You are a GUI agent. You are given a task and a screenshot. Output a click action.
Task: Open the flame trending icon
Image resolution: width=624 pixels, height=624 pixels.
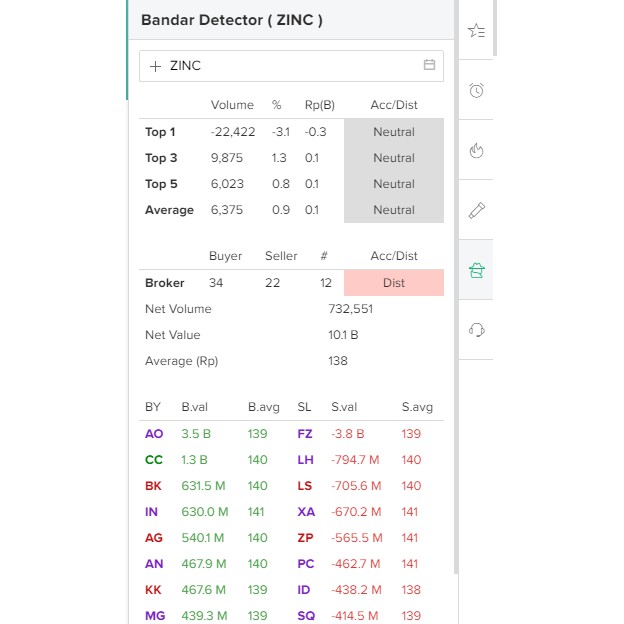point(476,150)
